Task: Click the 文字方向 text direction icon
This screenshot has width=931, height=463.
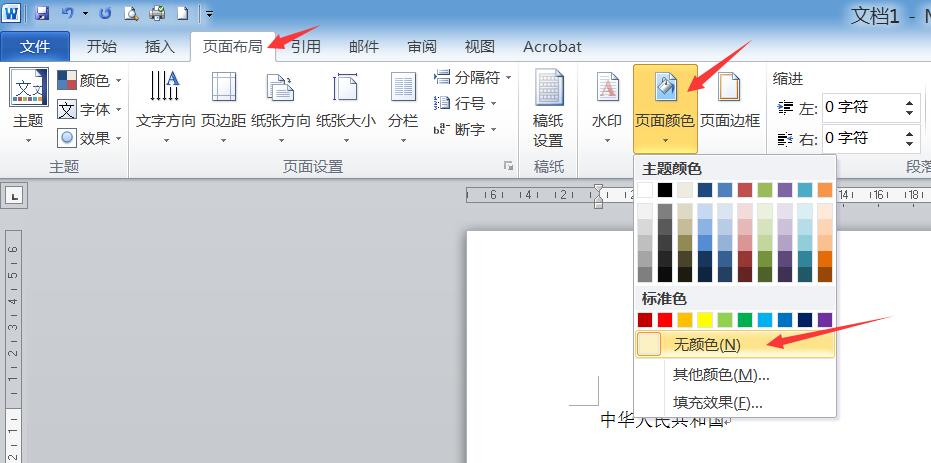Action: click(165, 86)
